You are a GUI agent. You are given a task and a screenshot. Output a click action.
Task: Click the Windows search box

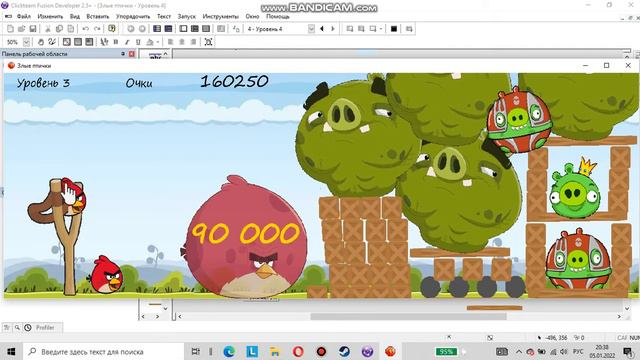103,351
